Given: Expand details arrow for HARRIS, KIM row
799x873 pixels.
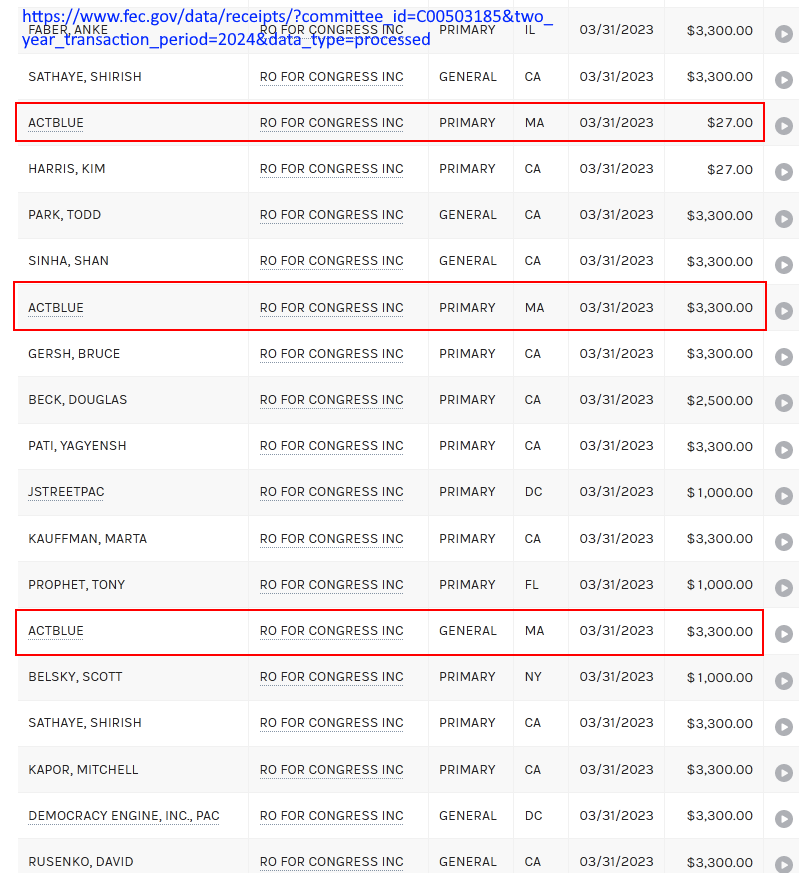Looking at the screenshot, I should [x=783, y=172].
